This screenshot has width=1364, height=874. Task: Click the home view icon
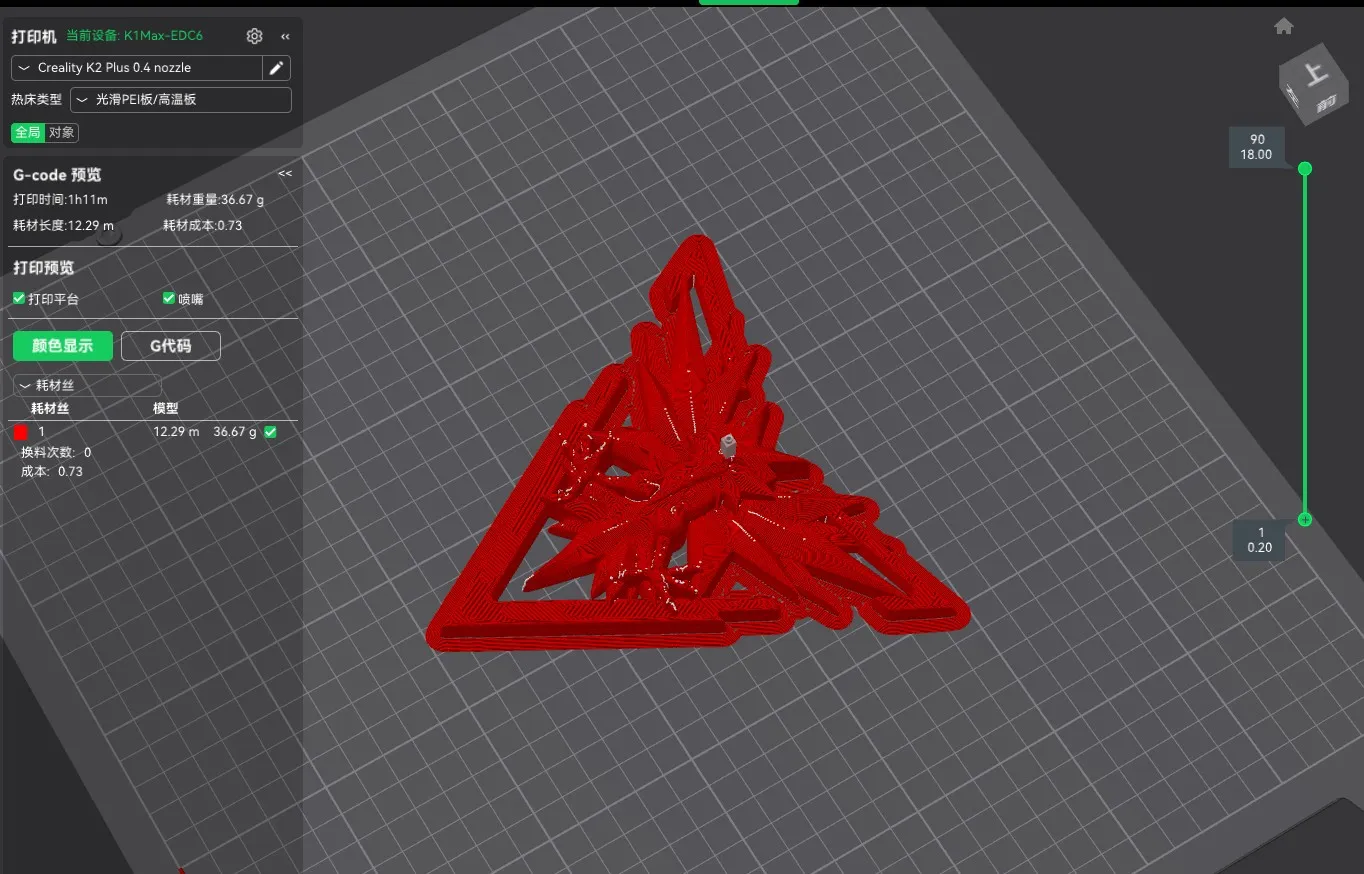click(1284, 26)
